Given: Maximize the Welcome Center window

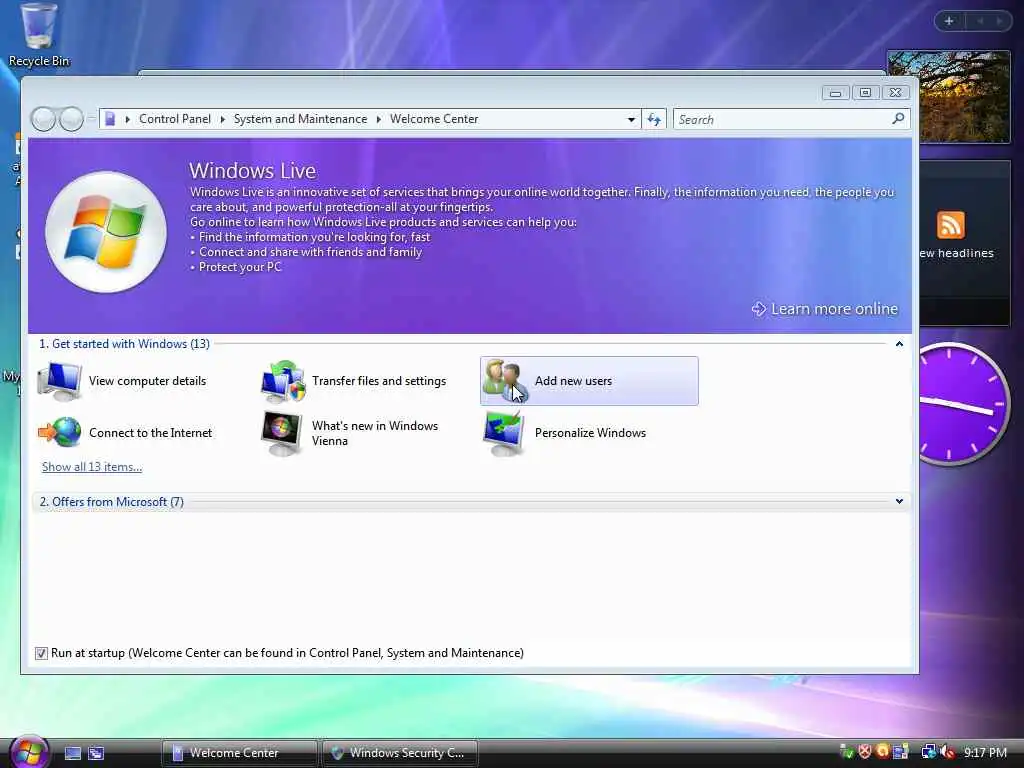Looking at the screenshot, I should coord(865,93).
